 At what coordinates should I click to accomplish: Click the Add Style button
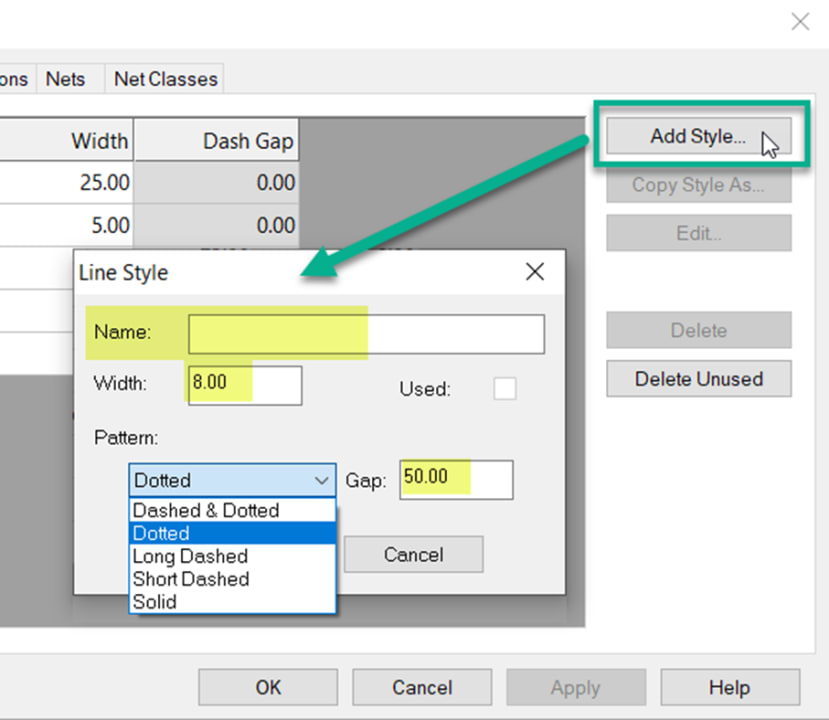[x=697, y=136]
